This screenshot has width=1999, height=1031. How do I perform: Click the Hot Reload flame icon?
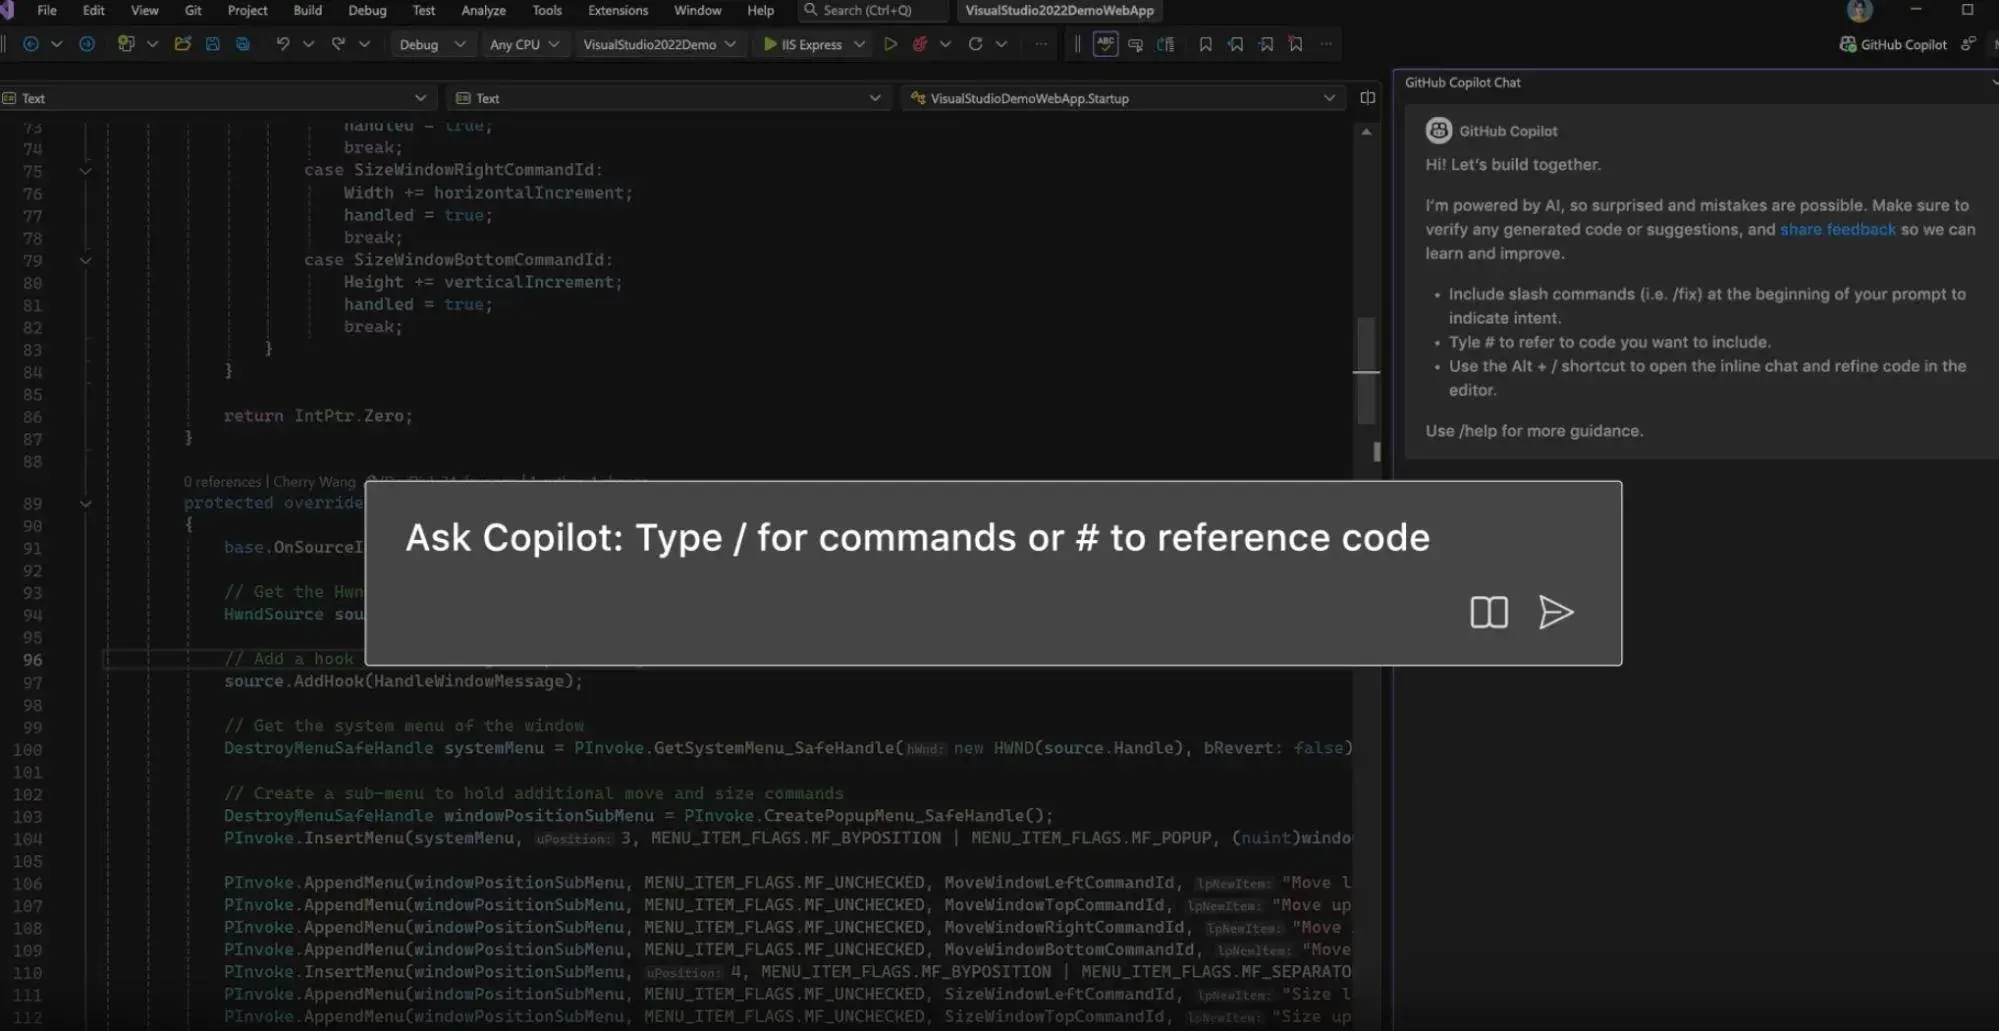point(920,44)
